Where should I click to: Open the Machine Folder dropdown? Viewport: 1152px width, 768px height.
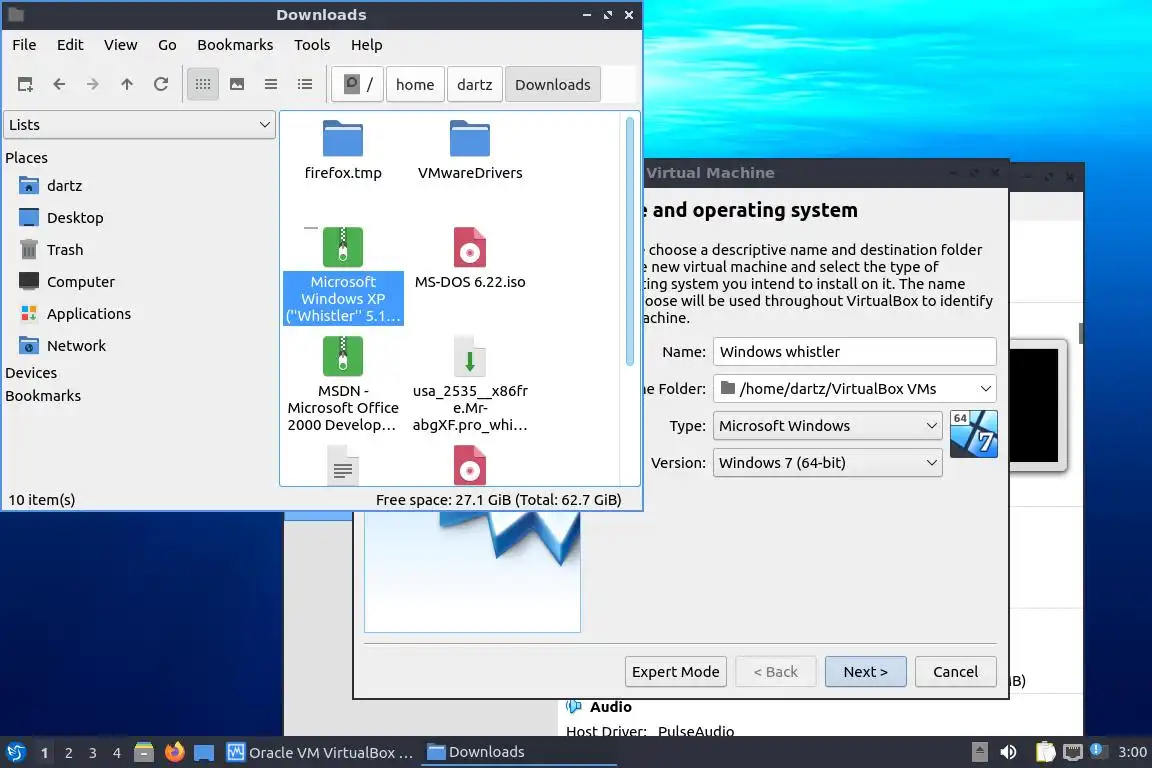(854, 389)
